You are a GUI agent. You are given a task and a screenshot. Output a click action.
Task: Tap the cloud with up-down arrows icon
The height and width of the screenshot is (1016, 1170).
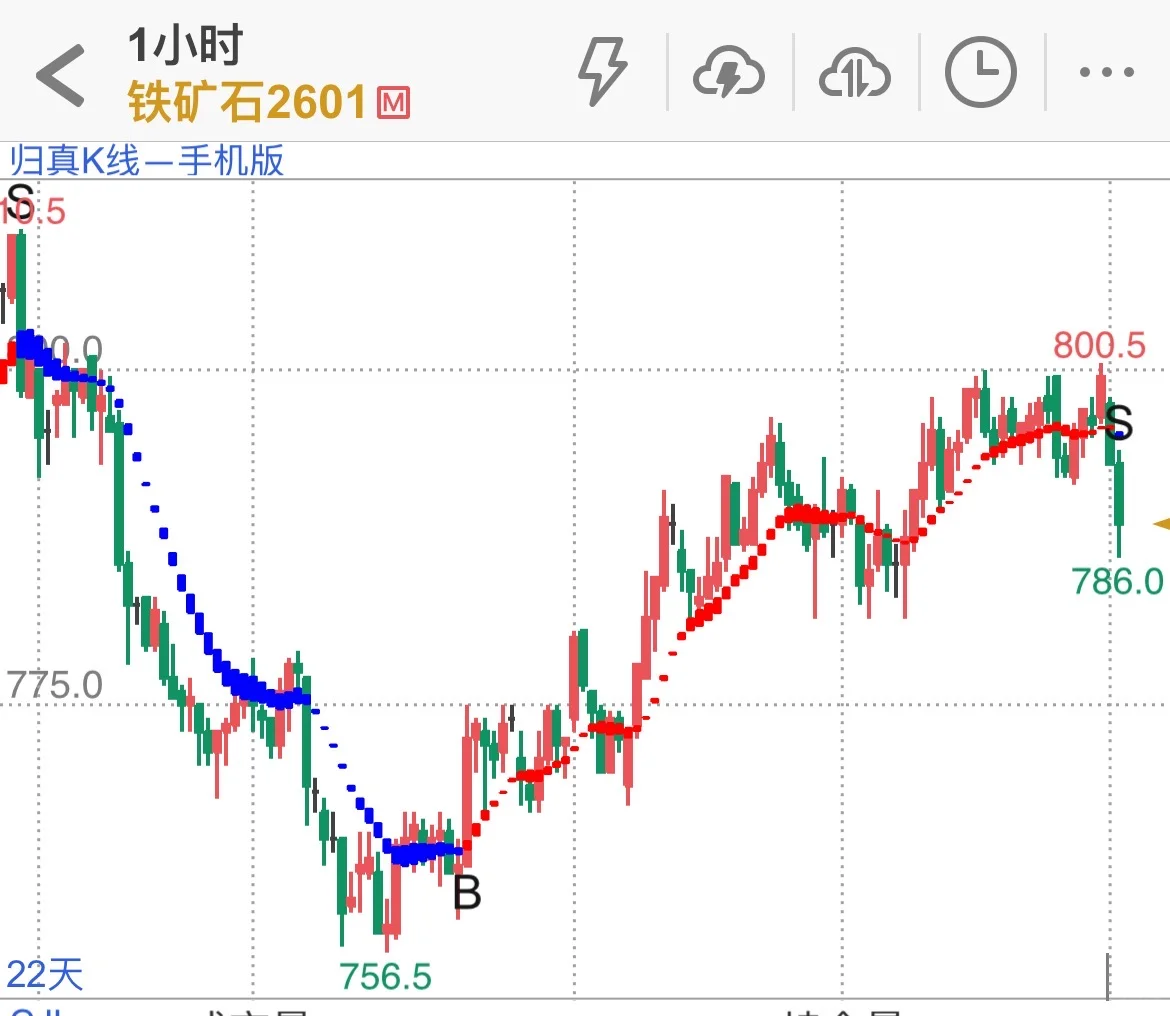854,73
